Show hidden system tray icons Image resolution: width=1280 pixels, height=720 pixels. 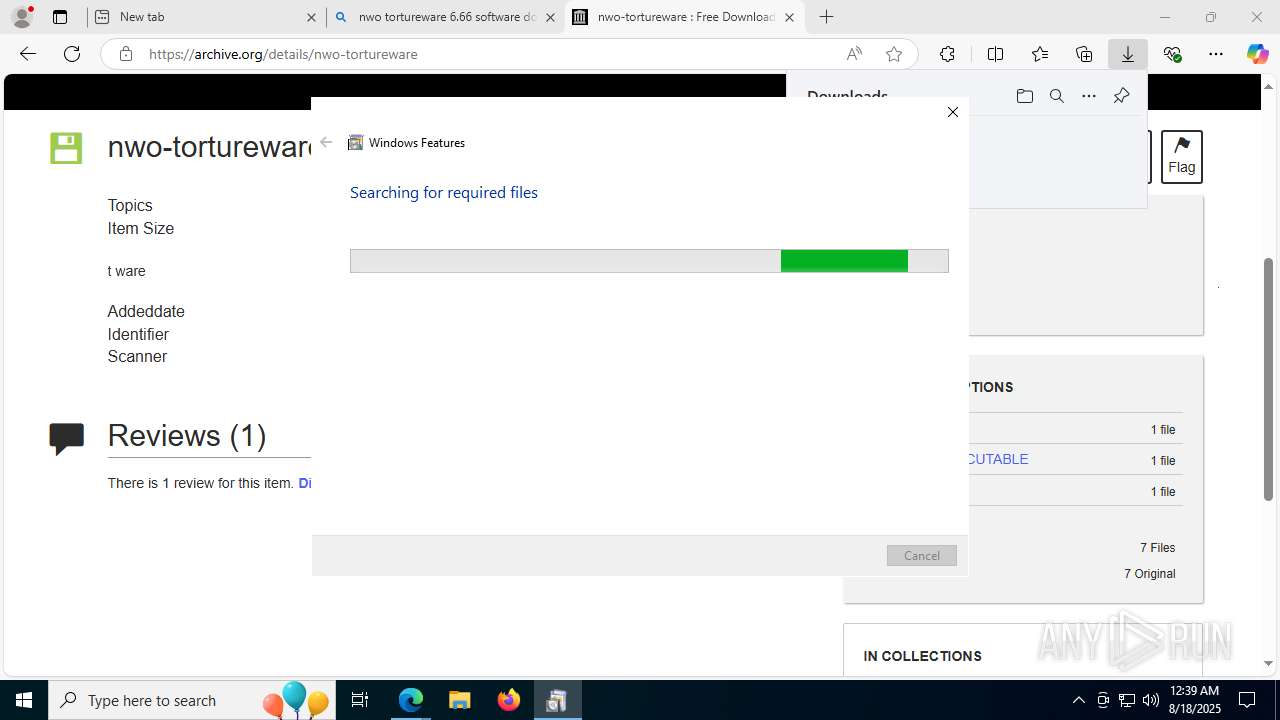coord(1078,700)
